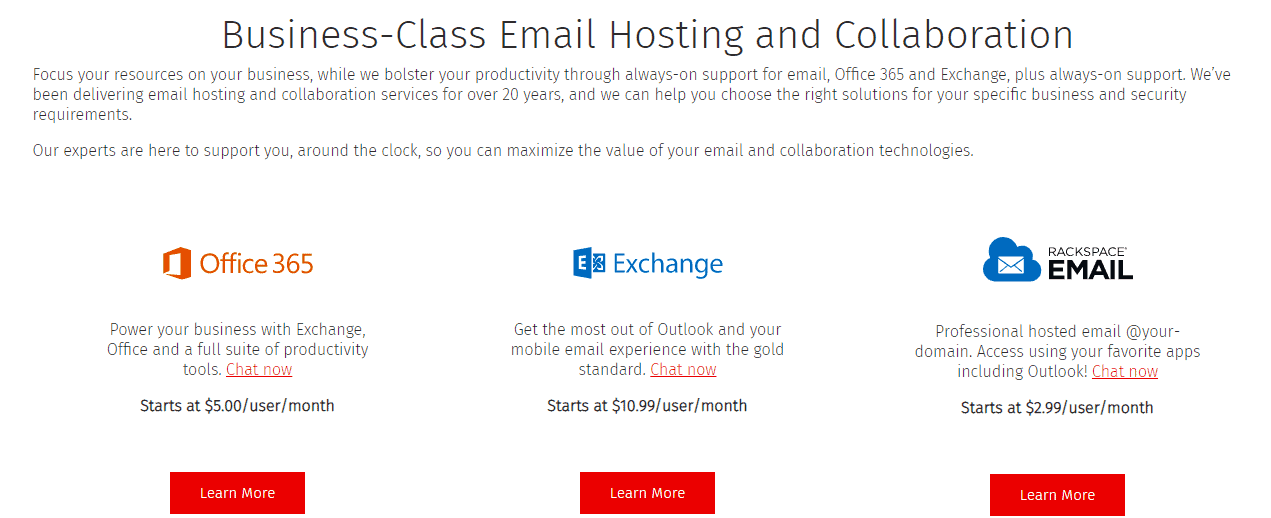Start chat from Rackspace Email description
This screenshot has width=1271, height=518.
1124,372
